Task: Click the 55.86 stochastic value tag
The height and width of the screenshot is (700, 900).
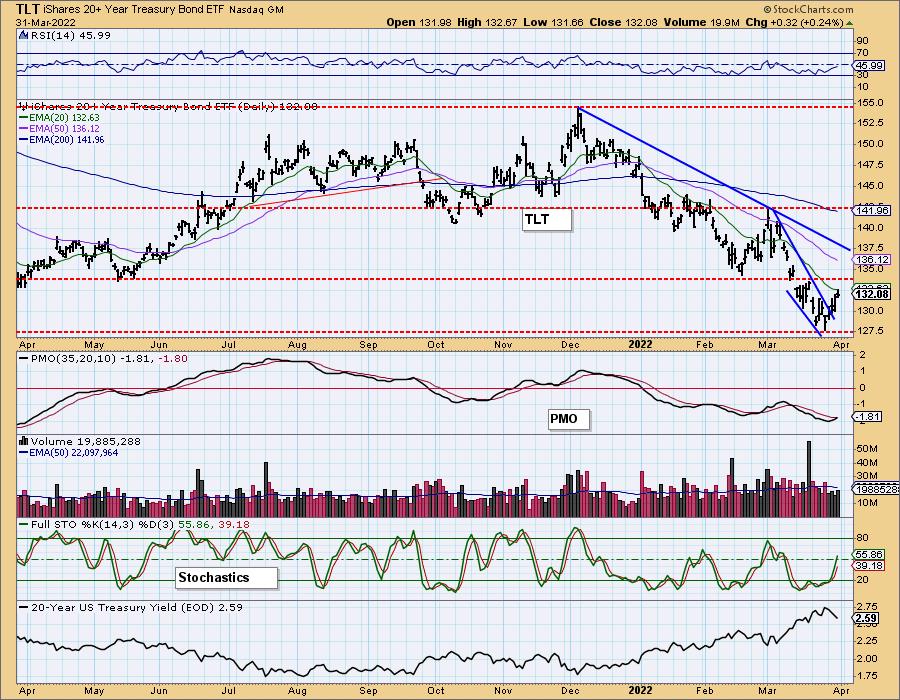Action: pyautogui.click(x=870, y=555)
